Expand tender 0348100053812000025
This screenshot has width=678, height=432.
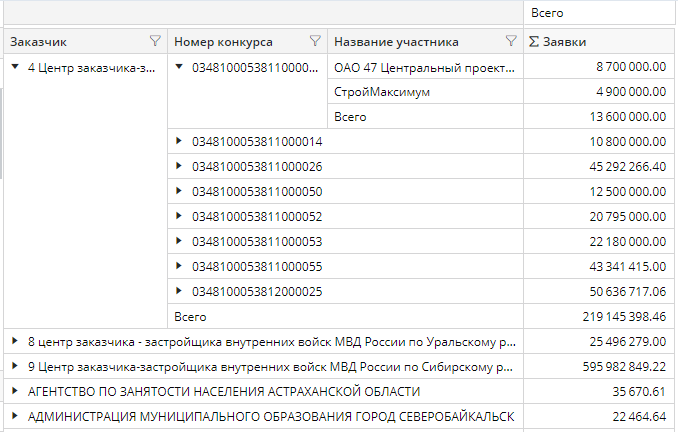[180, 291]
